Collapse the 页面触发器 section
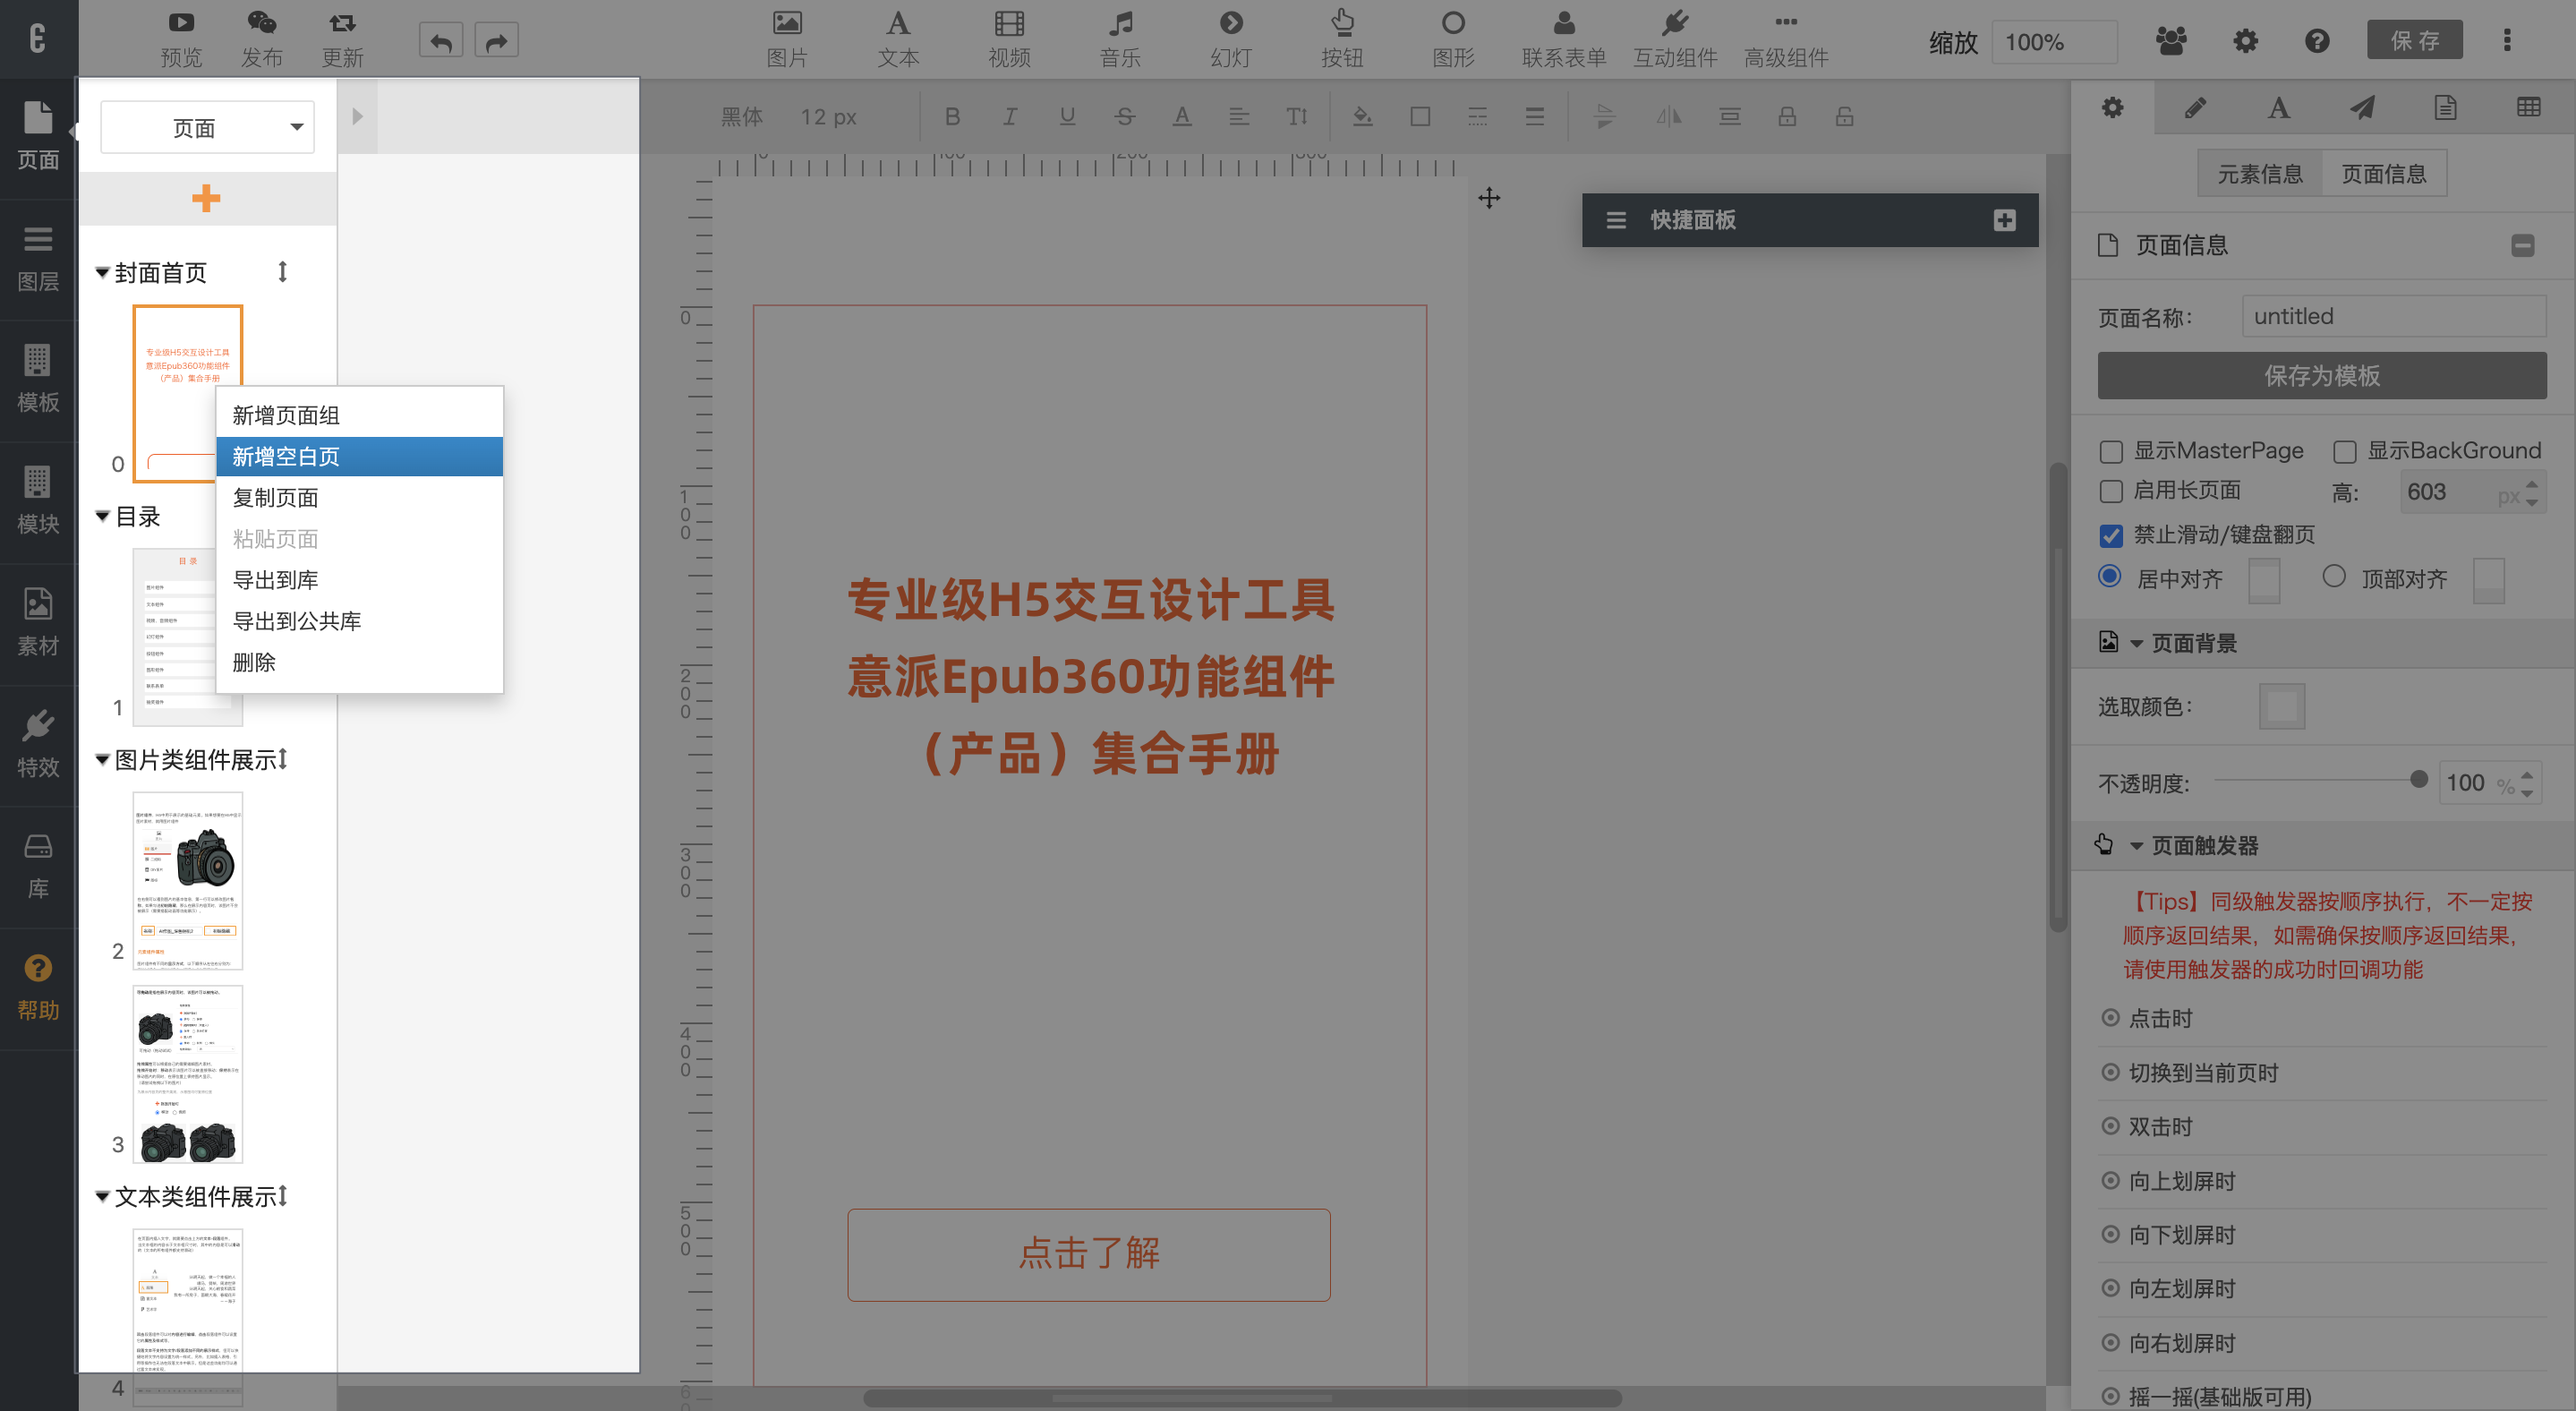The width and height of the screenshot is (2576, 1411). pos(2136,846)
